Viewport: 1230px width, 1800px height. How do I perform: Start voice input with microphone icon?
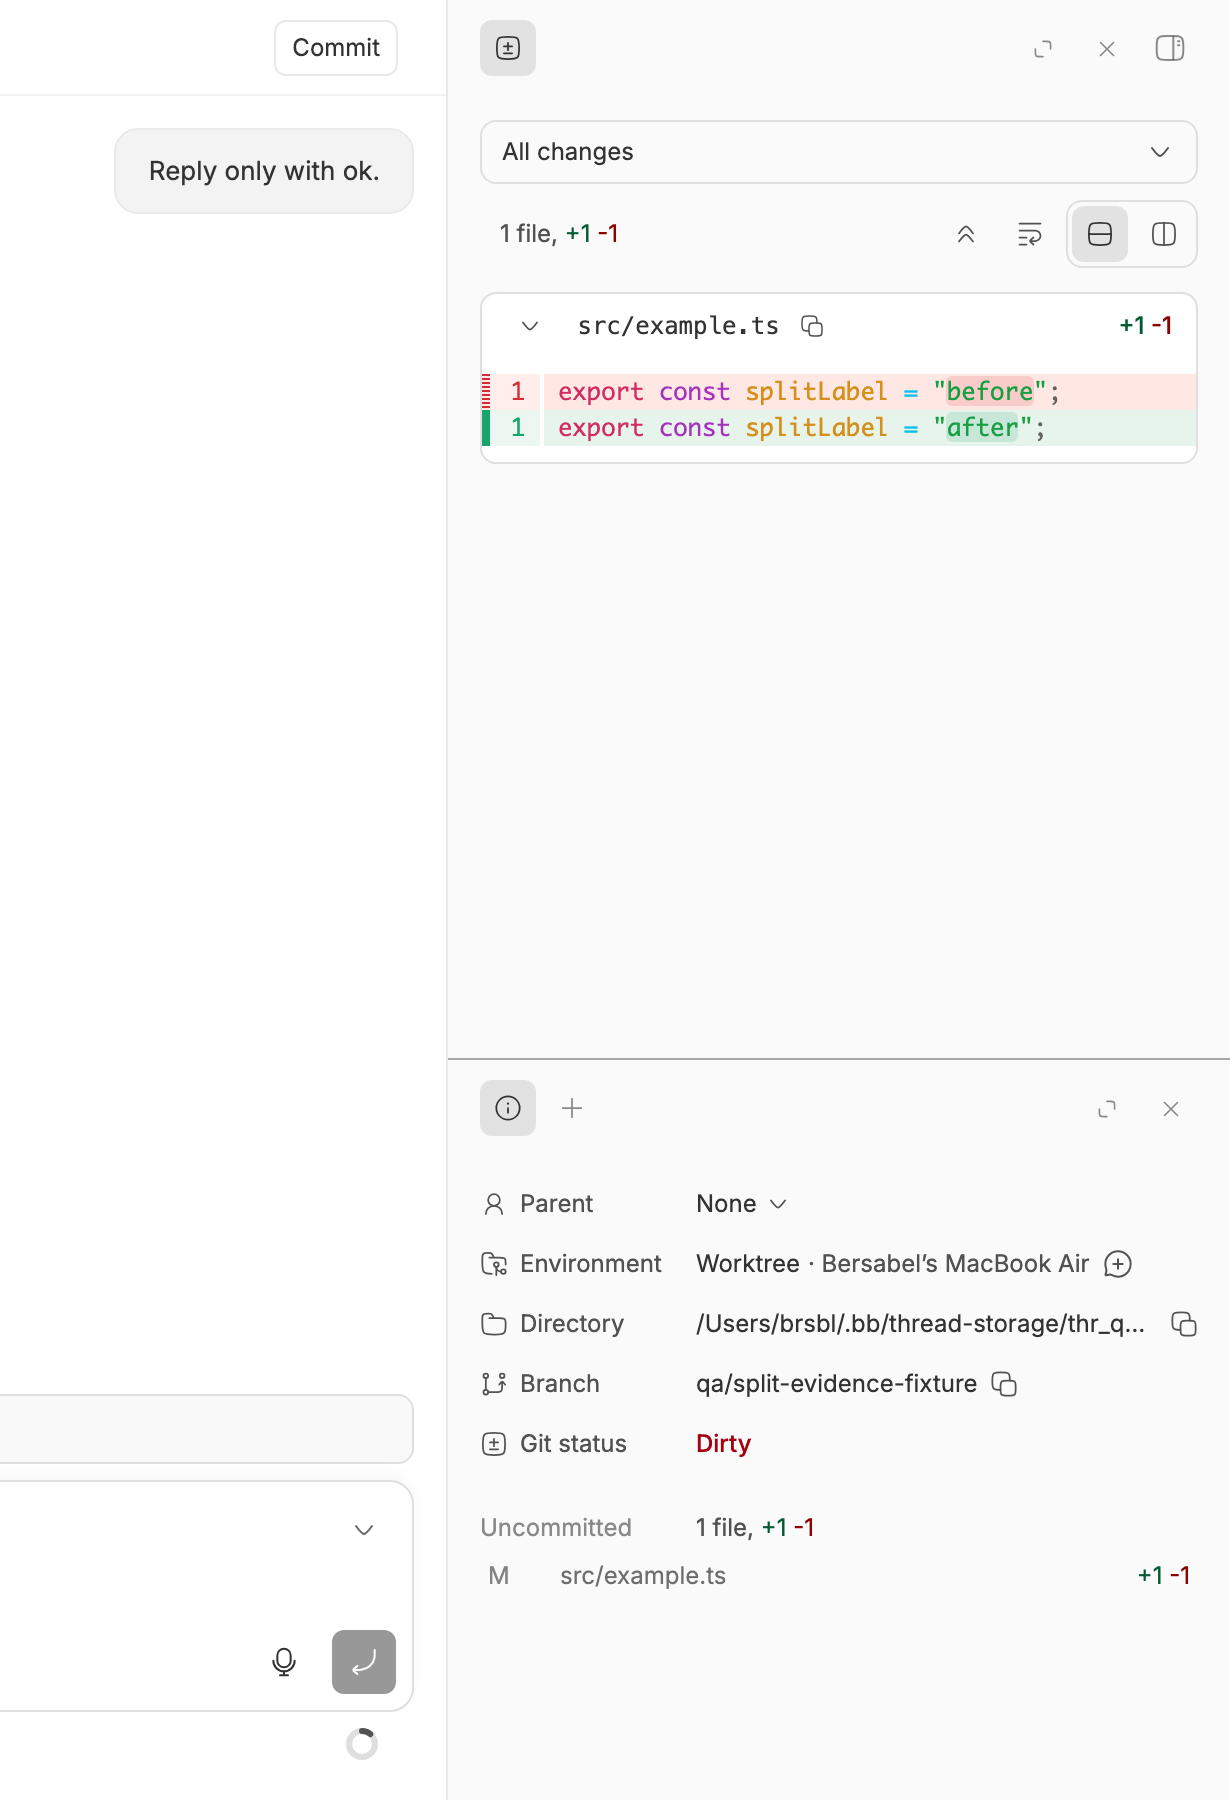pos(284,1662)
